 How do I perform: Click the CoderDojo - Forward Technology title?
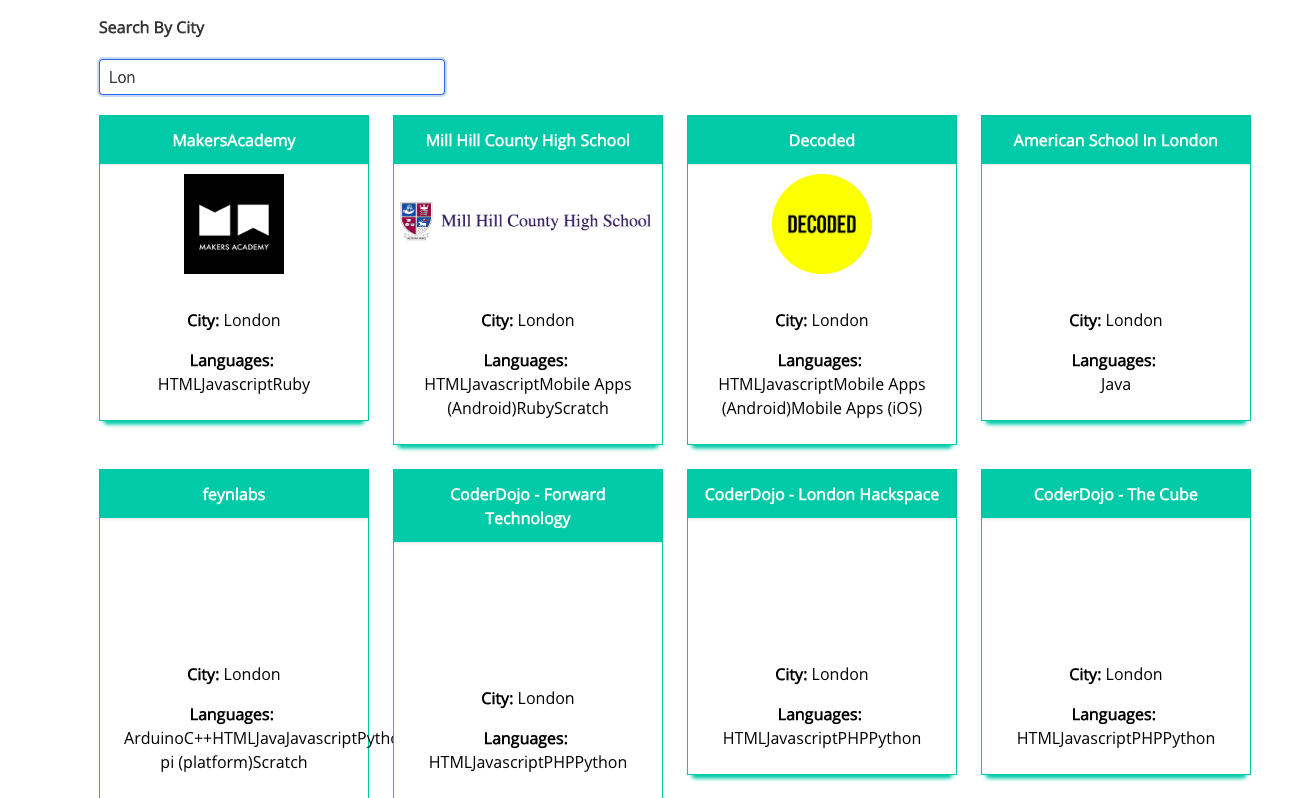pos(528,506)
